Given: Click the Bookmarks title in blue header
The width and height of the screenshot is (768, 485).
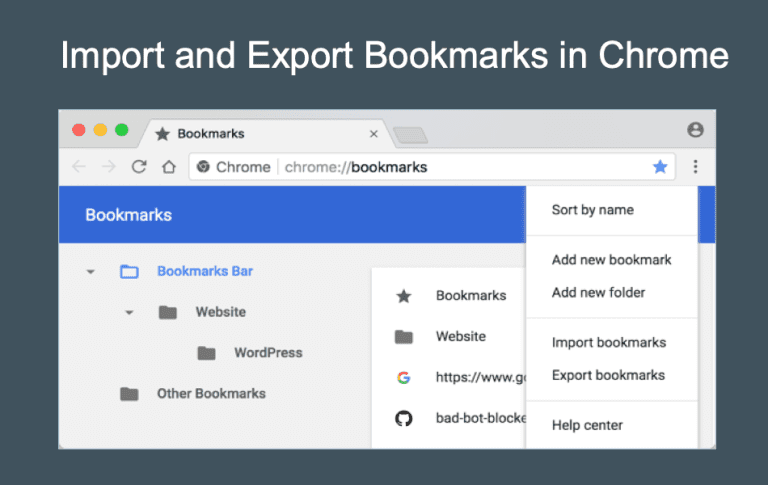Looking at the screenshot, I should [128, 215].
